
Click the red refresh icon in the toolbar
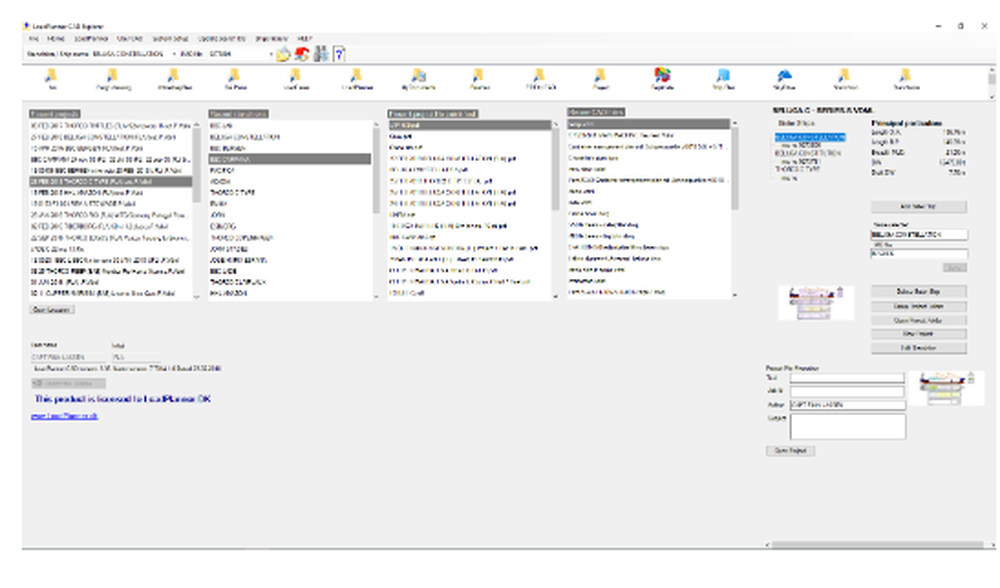pyautogui.click(x=302, y=54)
